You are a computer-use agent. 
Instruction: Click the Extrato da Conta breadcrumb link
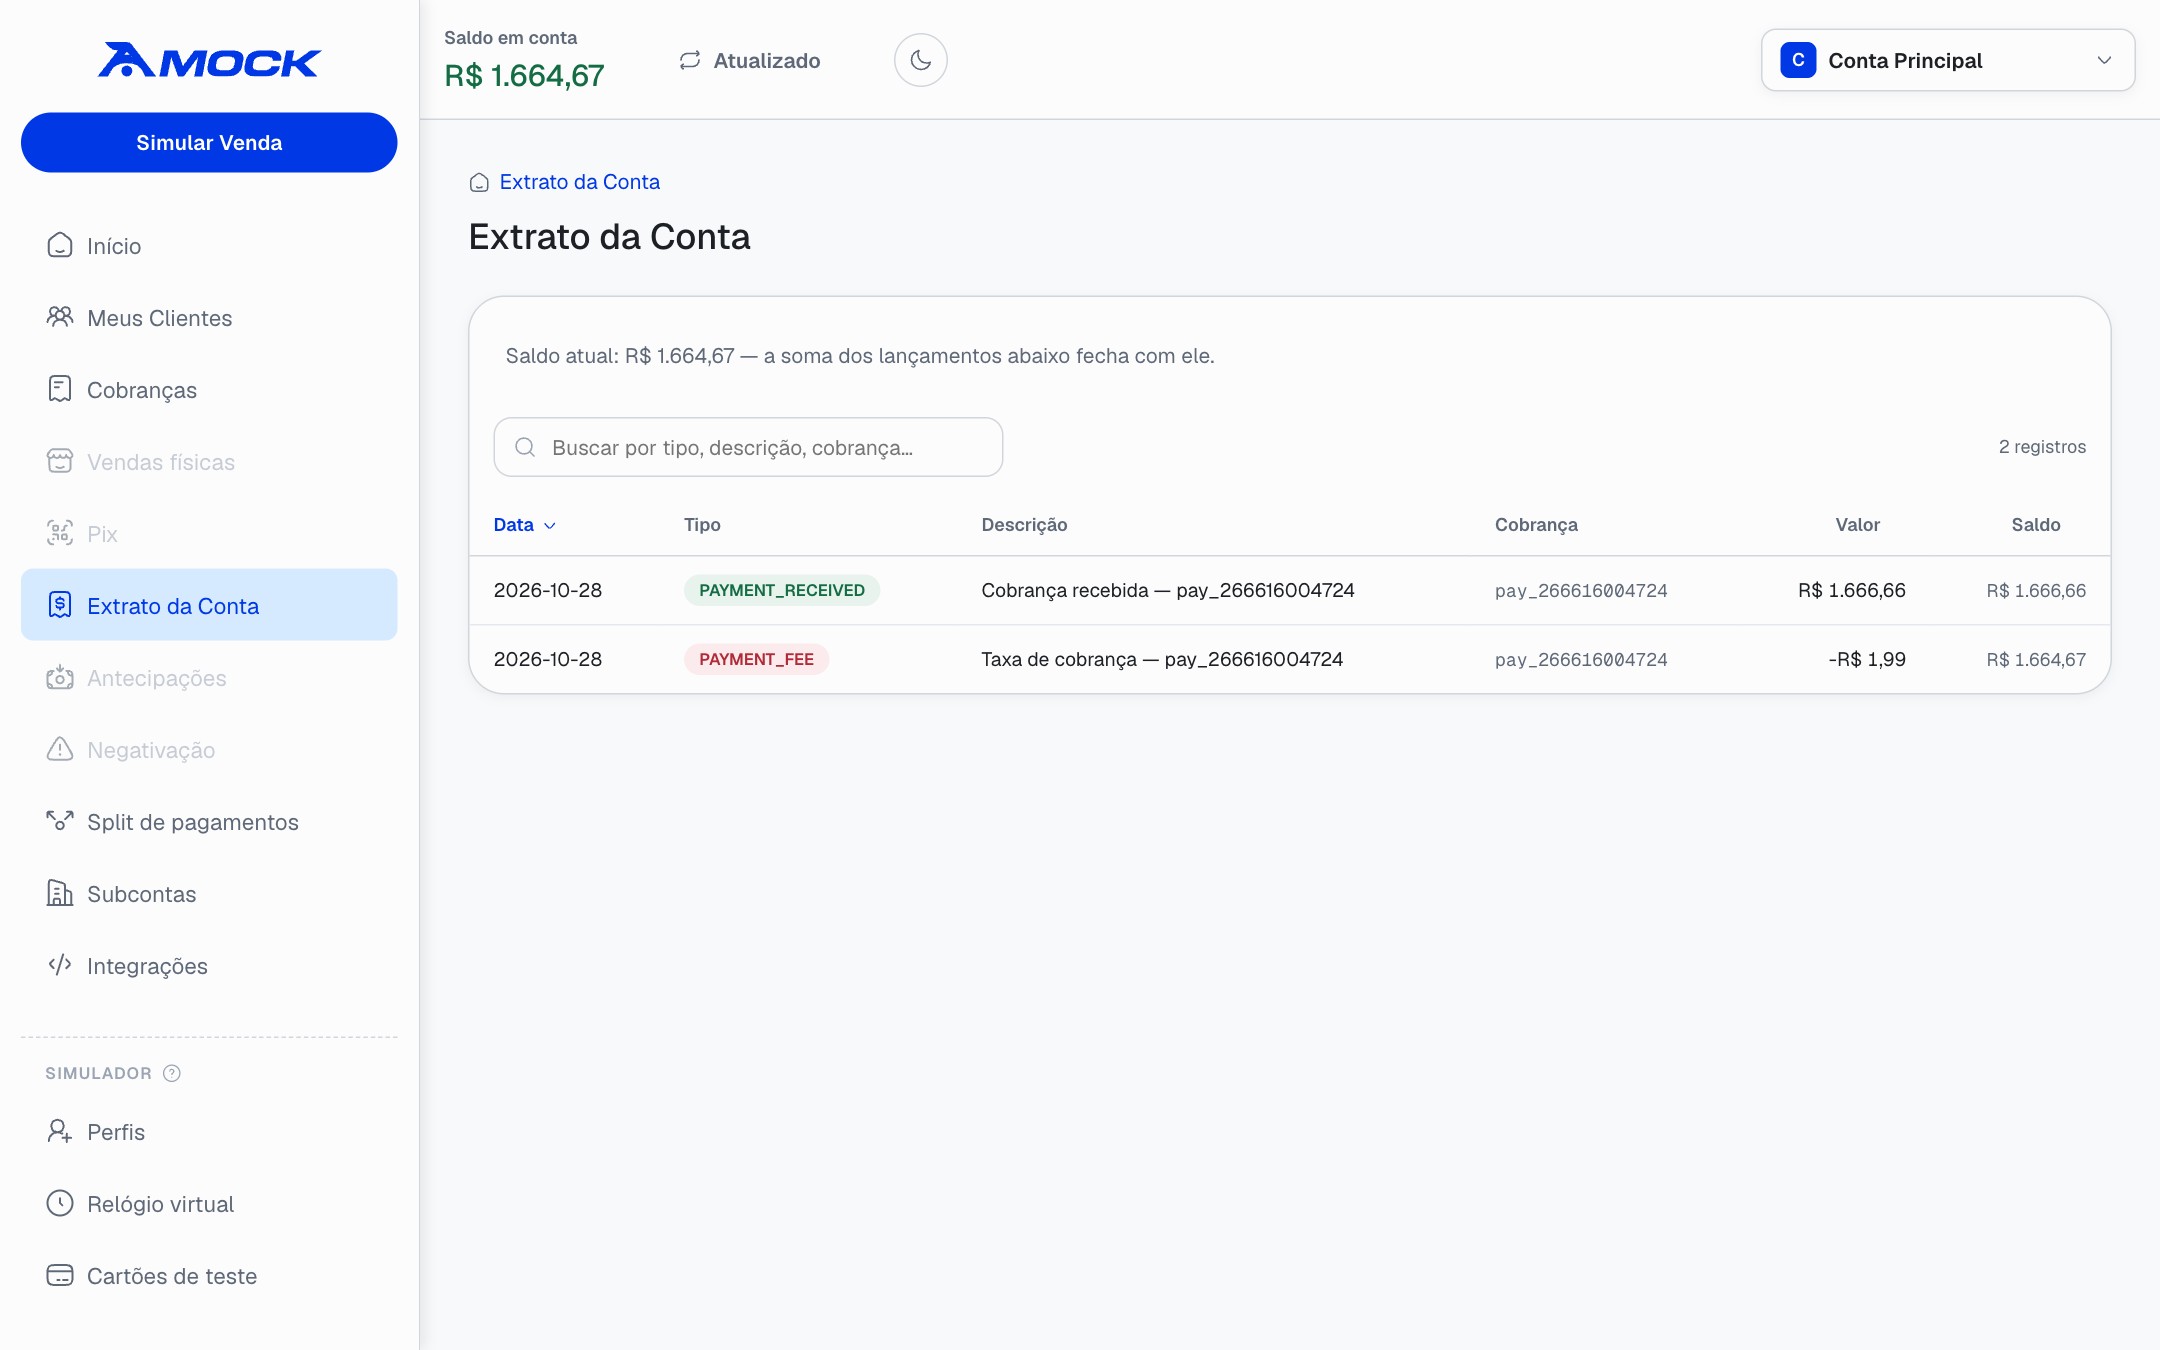point(579,182)
